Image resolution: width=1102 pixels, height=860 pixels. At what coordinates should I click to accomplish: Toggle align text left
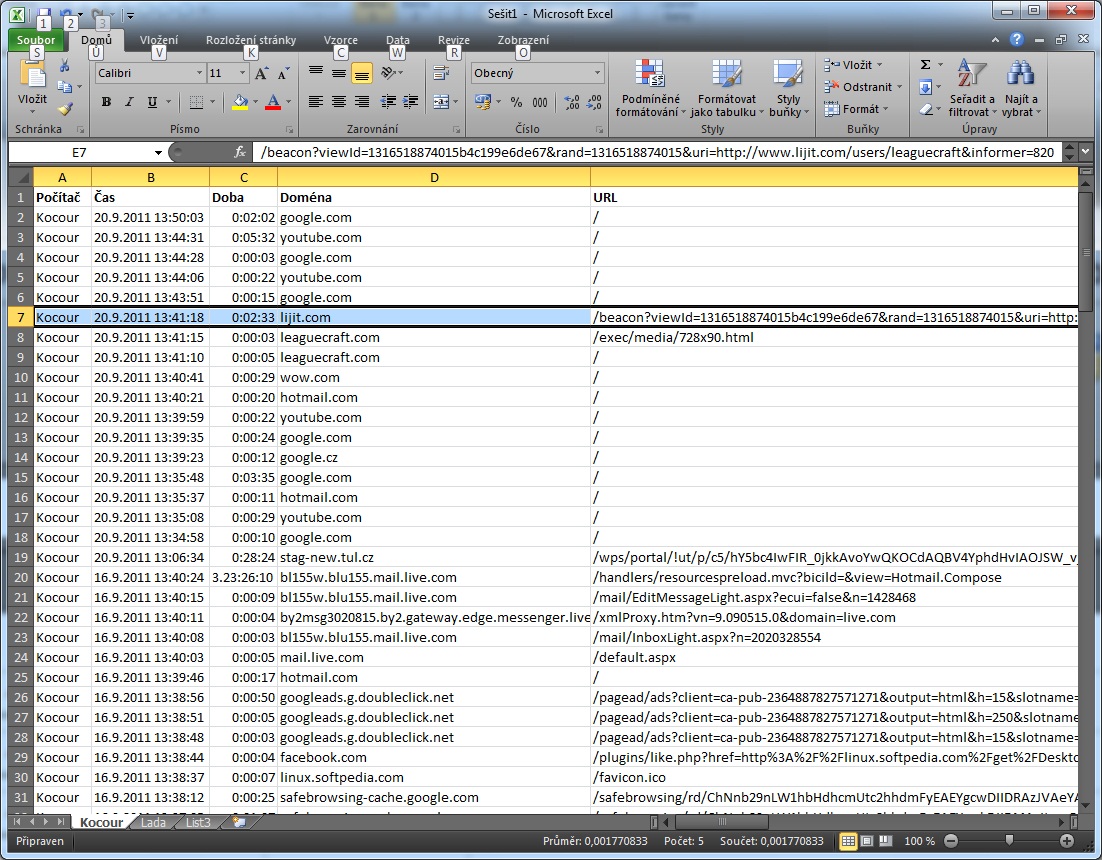tap(316, 102)
